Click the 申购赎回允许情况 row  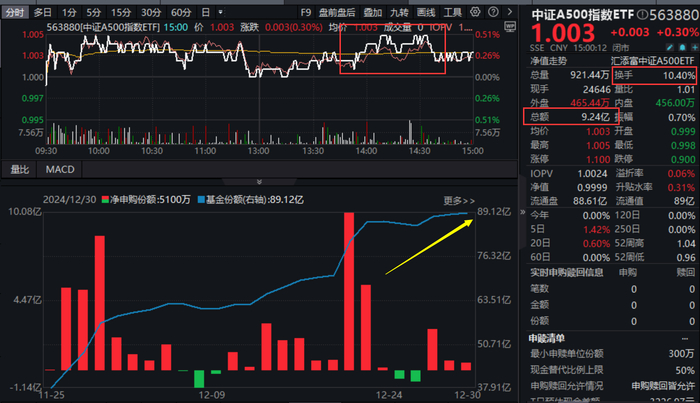point(612,386)
